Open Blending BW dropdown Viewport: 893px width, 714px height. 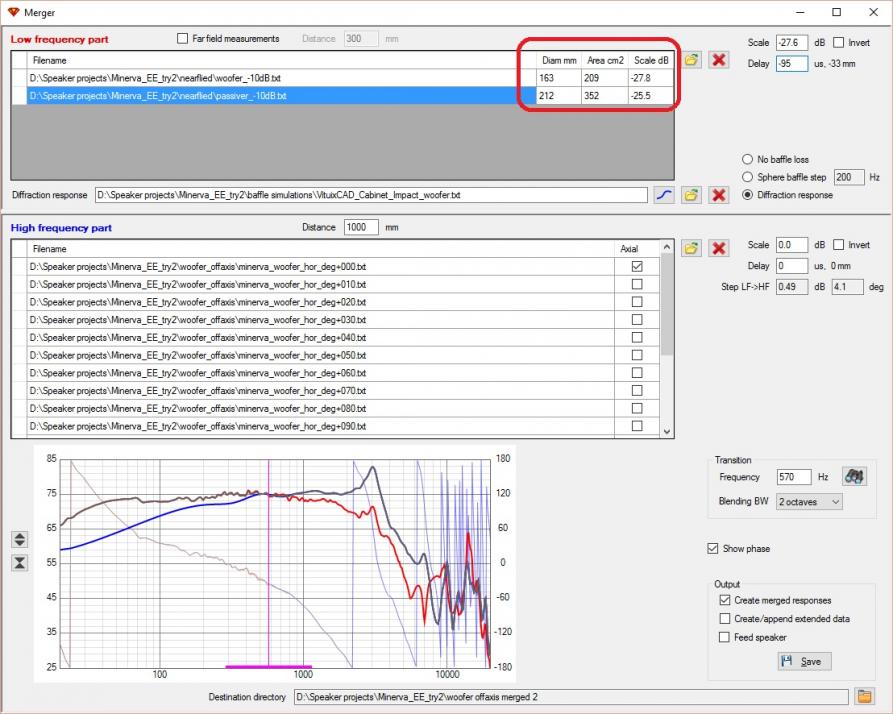[x=809, y=502]
